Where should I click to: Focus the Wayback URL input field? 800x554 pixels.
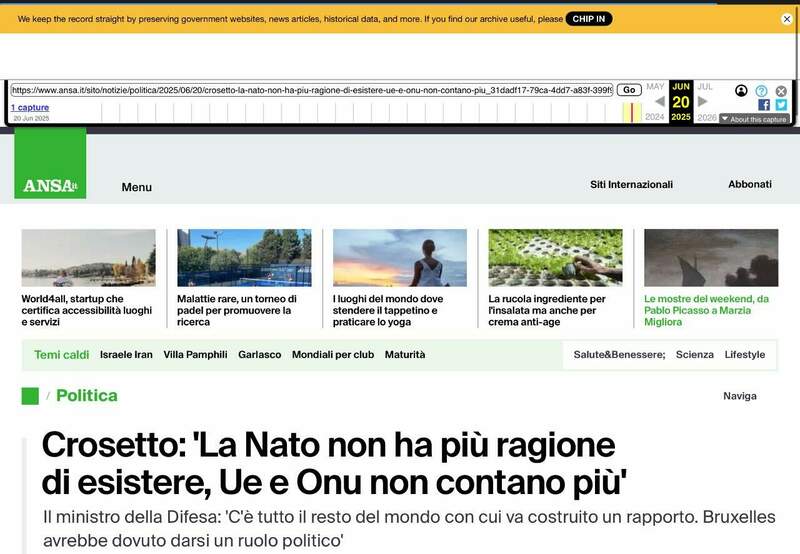point(312,90)
